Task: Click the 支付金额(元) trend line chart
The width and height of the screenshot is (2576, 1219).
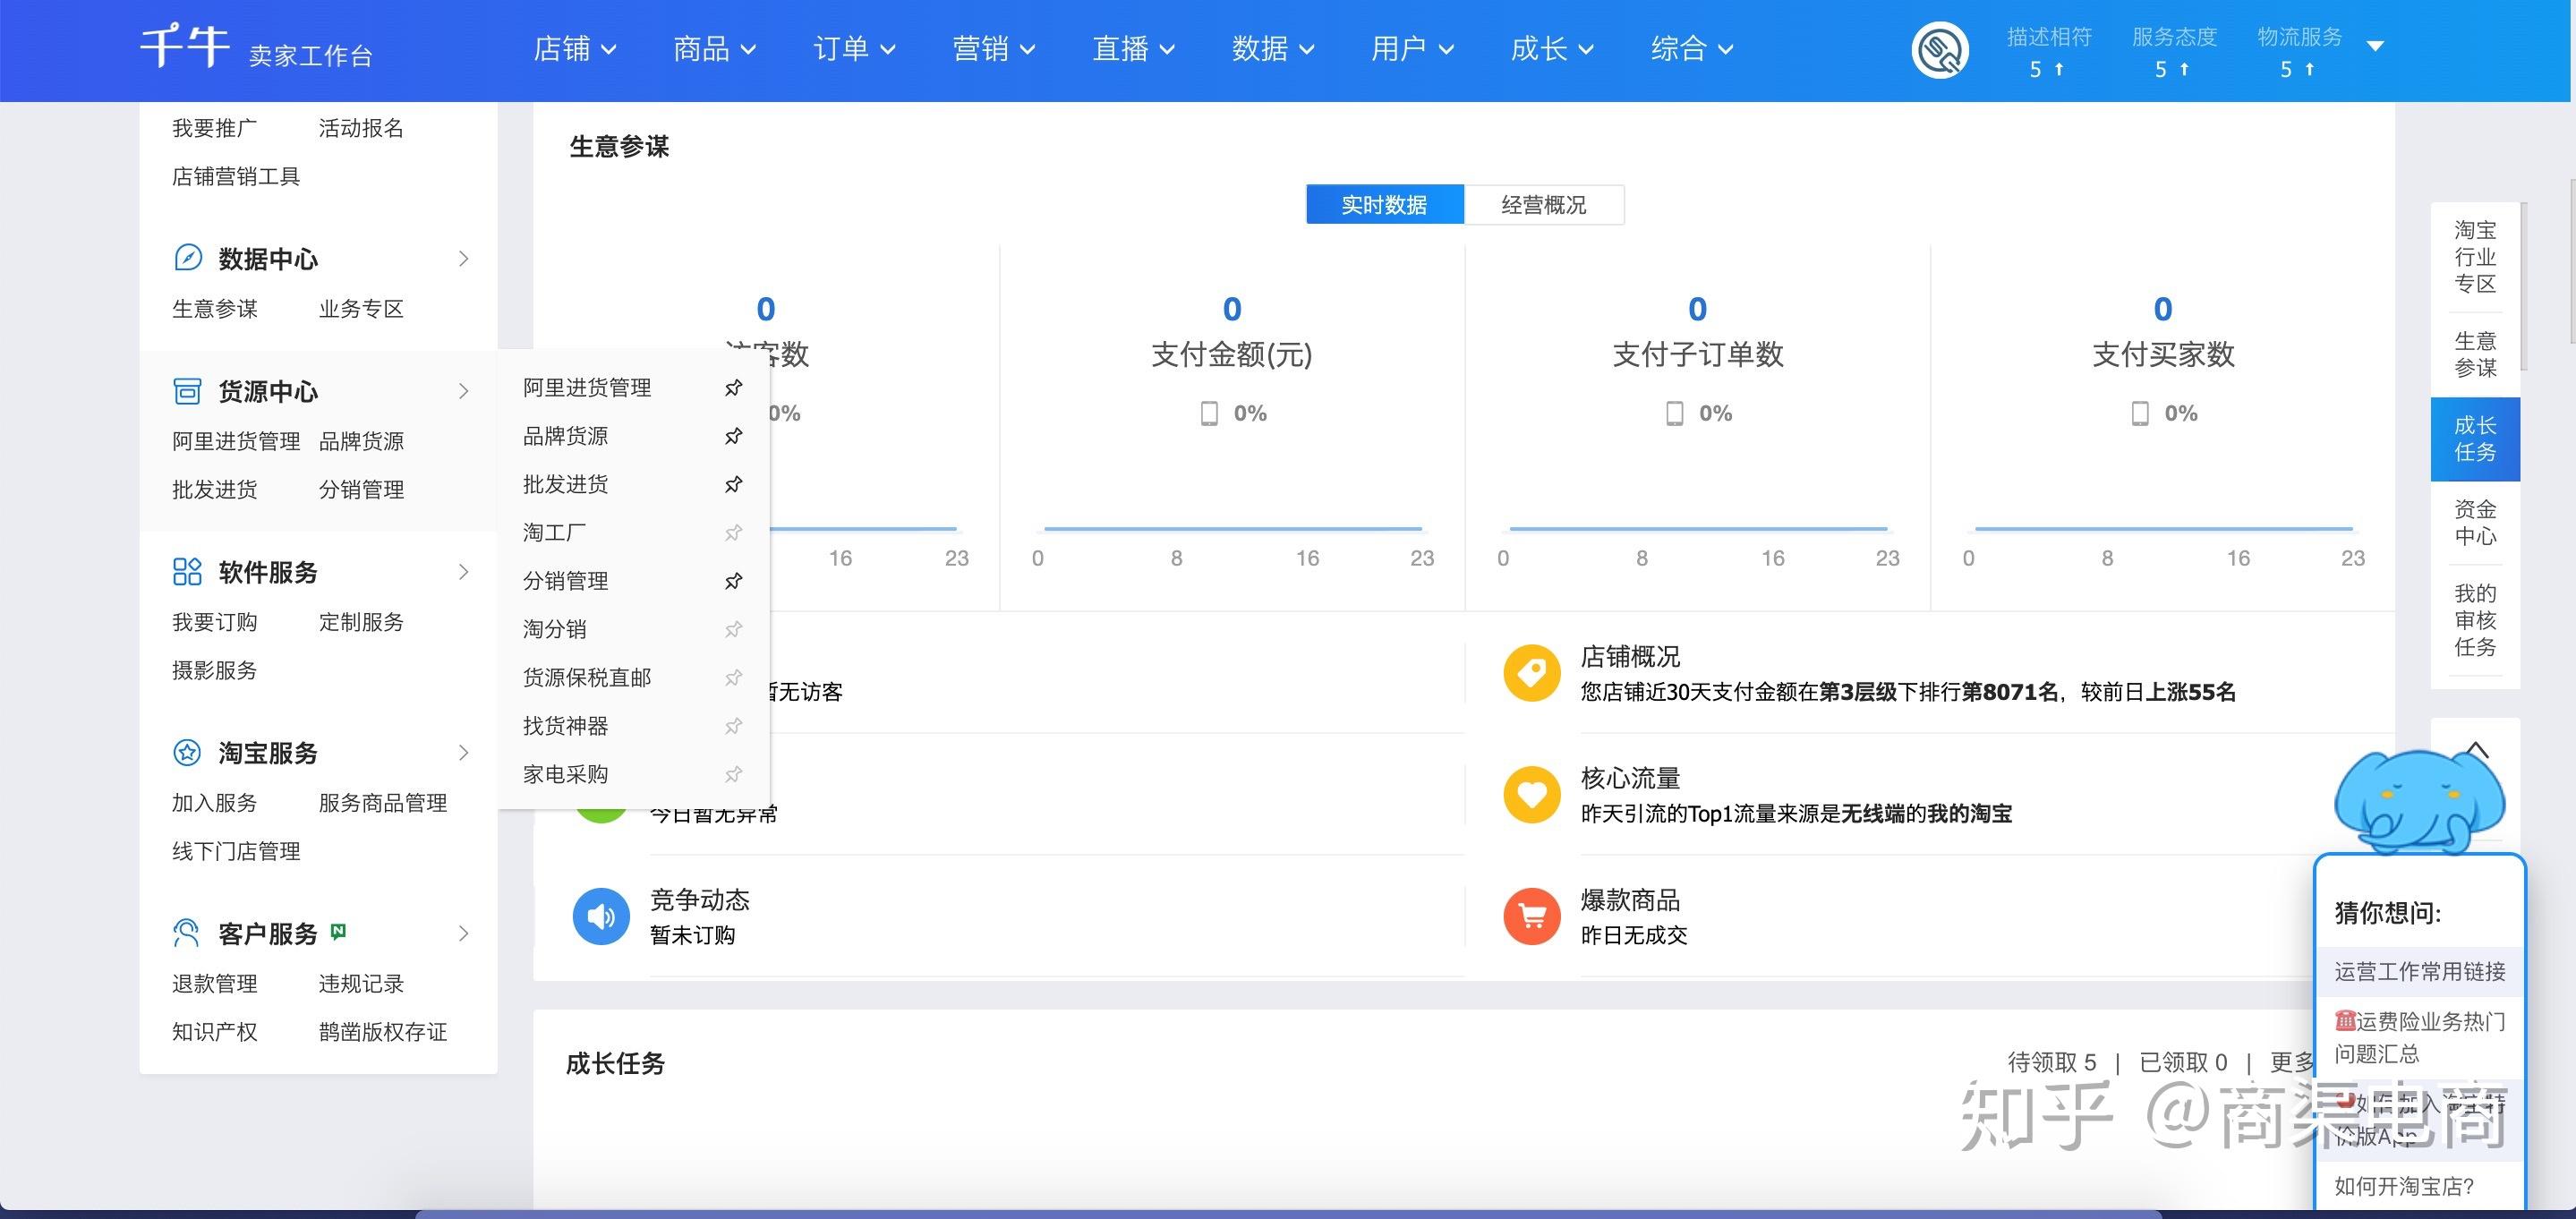Action: pyautogui.click(x=1233, y=528)
